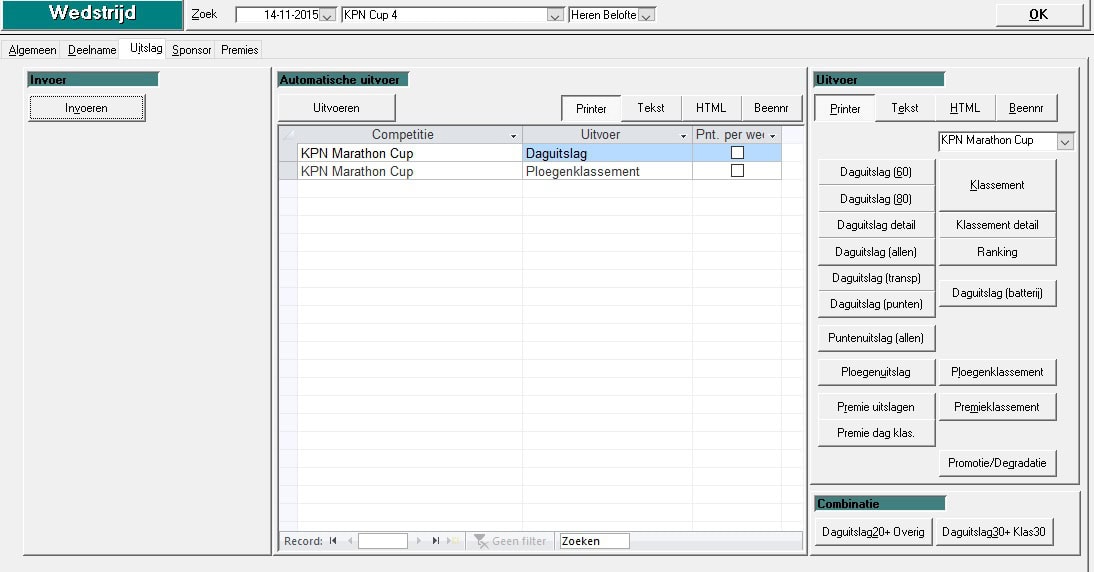Viewport: 1094px width, 572px height.
Task: Click the Zoeken search field
Action: (x=594, y=541)
